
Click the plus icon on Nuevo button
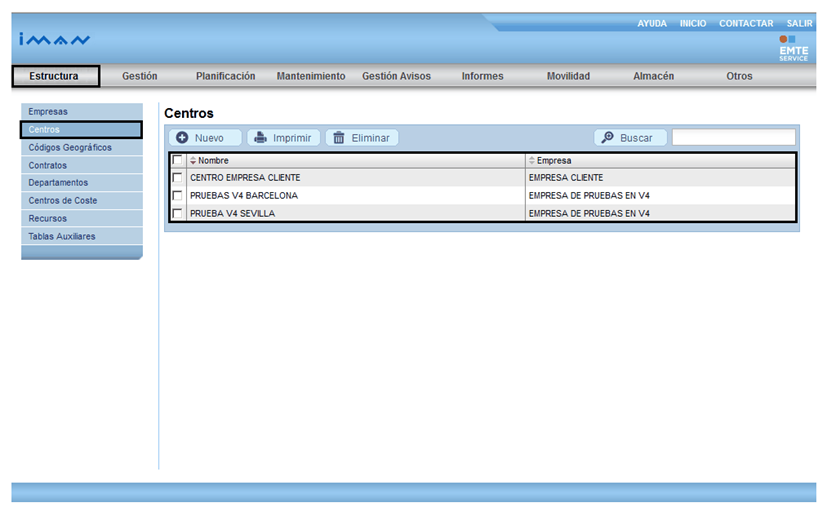[183, 138]
